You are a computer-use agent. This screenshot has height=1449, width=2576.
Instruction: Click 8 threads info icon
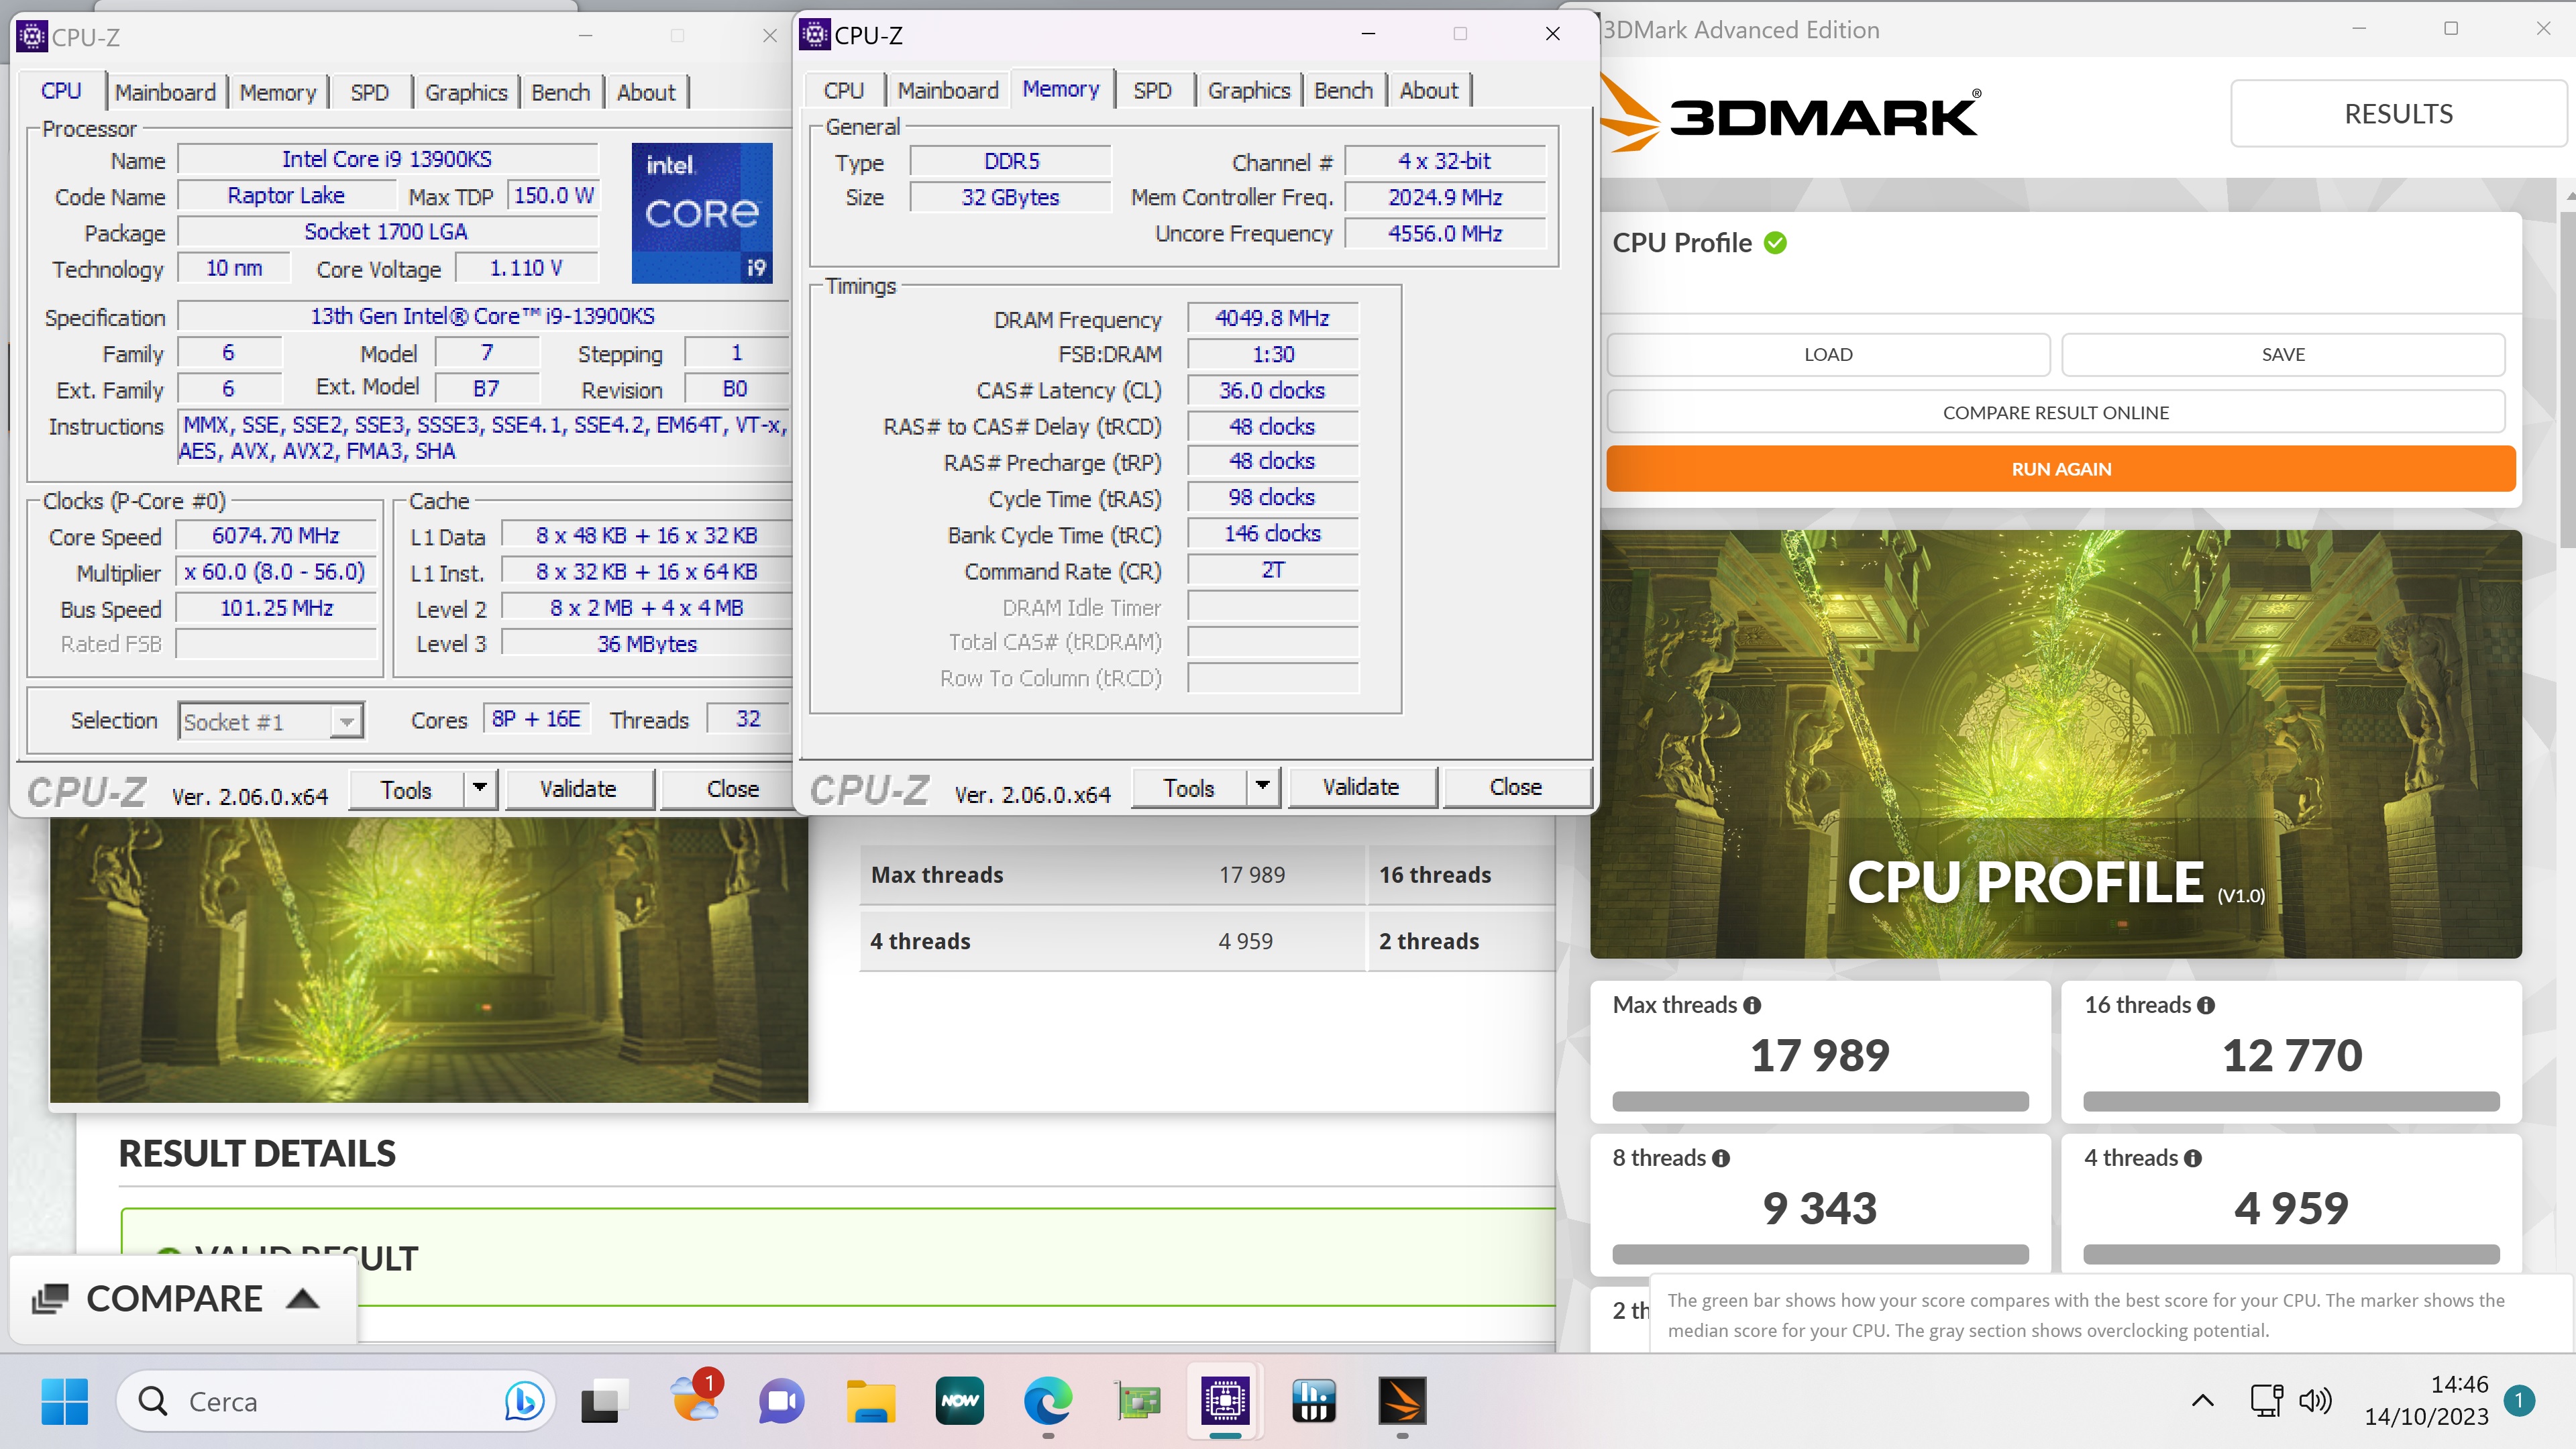1721,1159
